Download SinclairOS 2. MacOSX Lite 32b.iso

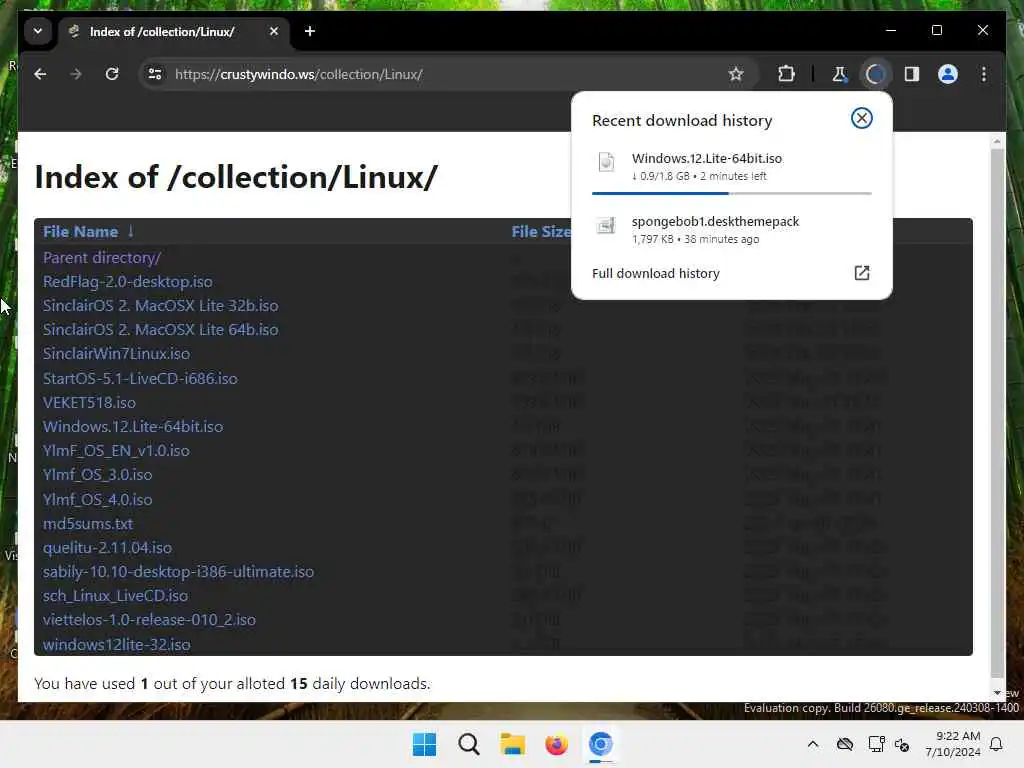160,306
